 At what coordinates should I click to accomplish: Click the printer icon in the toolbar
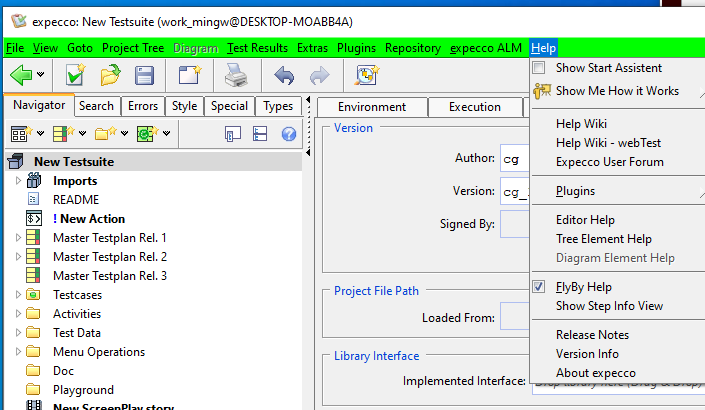tap(235, 75)
